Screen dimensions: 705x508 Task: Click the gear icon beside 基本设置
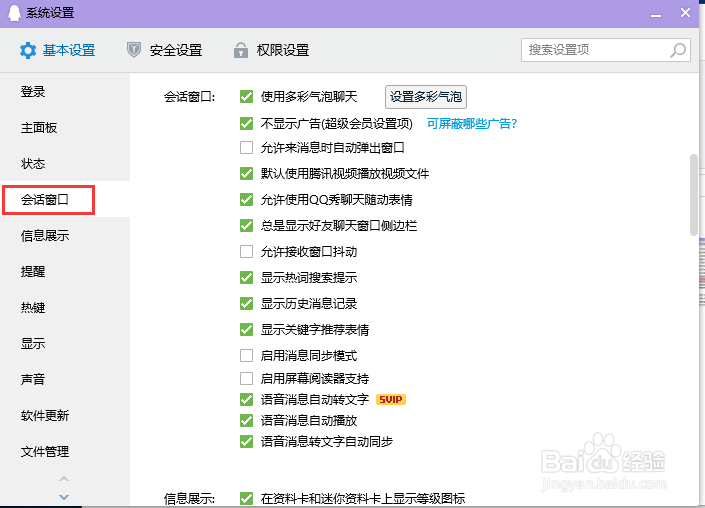(28, 50)
